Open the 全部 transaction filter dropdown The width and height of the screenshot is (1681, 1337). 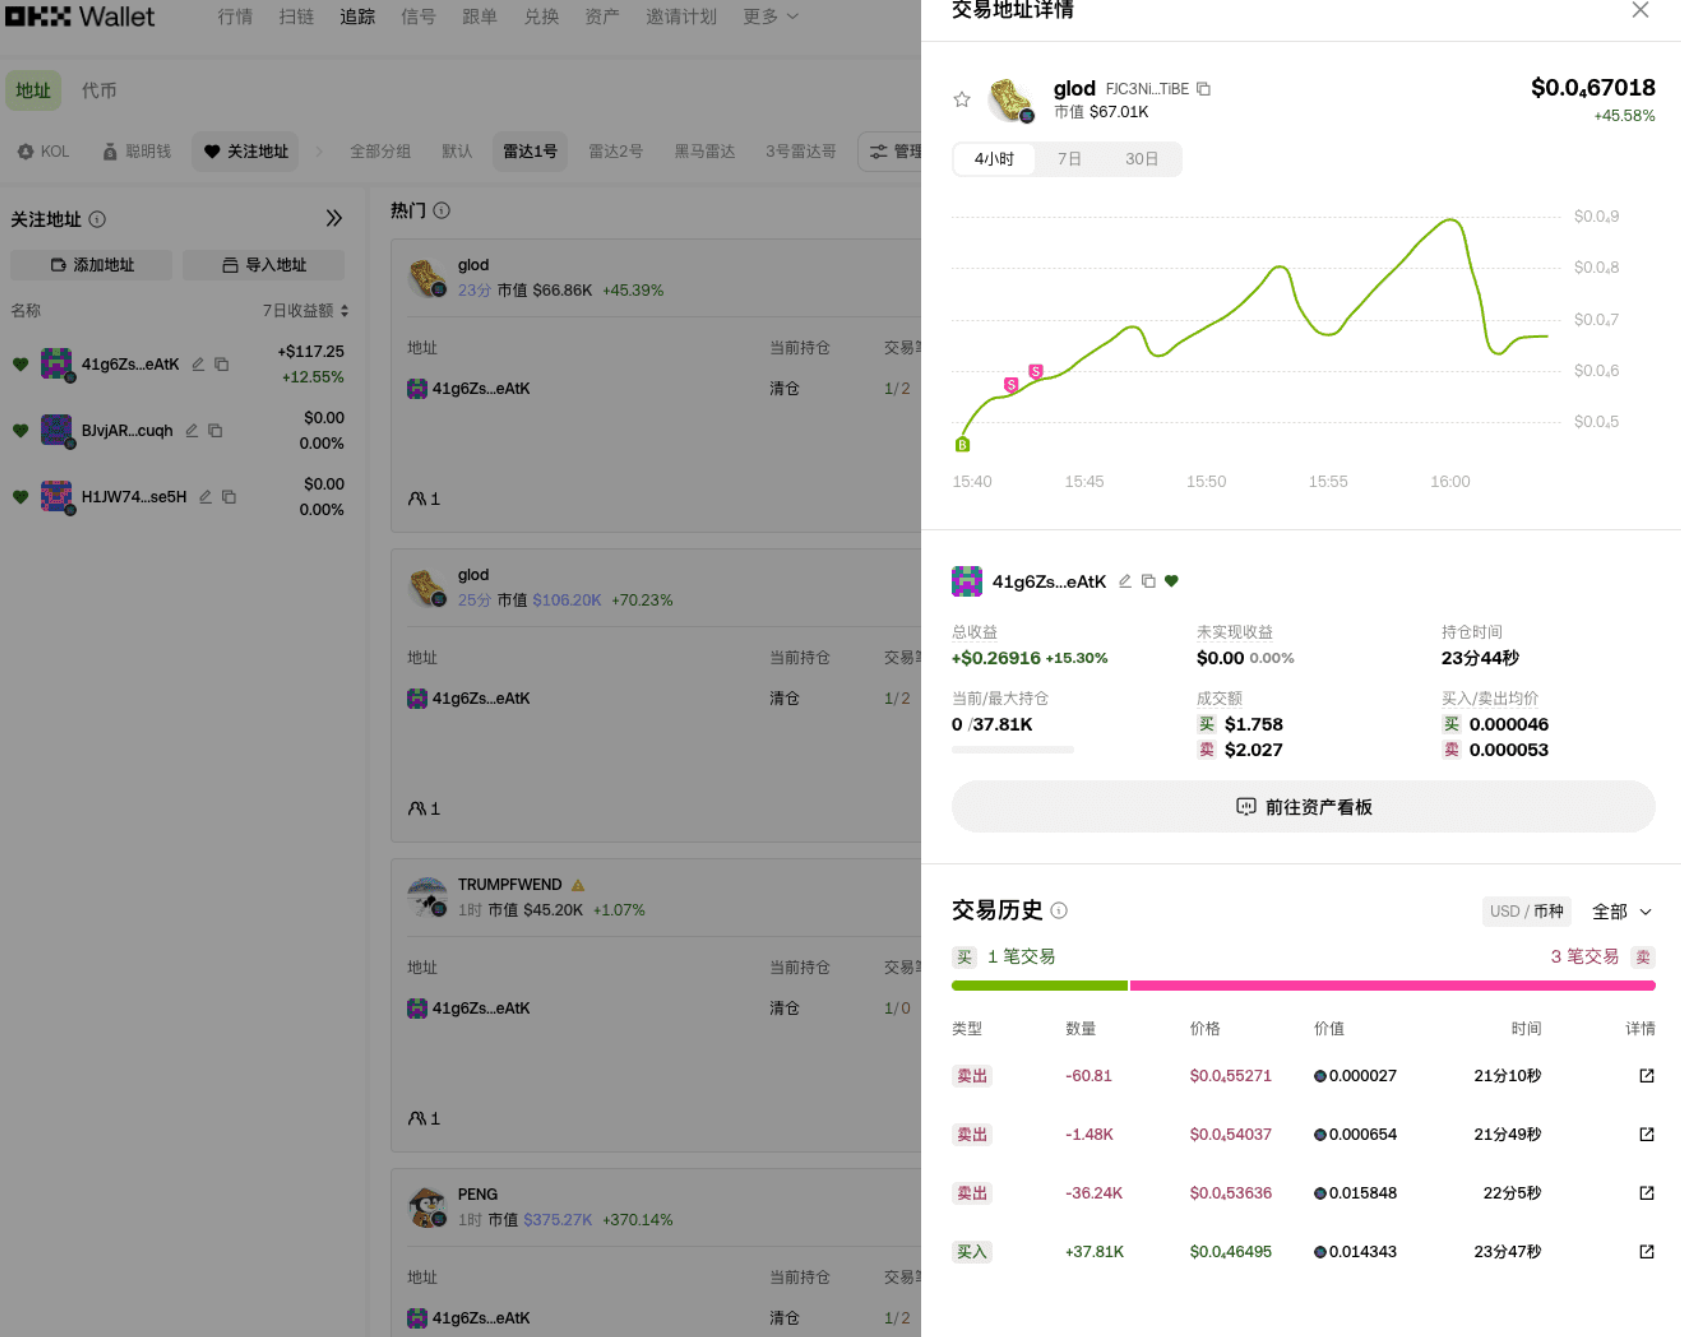pos(1621,911)
